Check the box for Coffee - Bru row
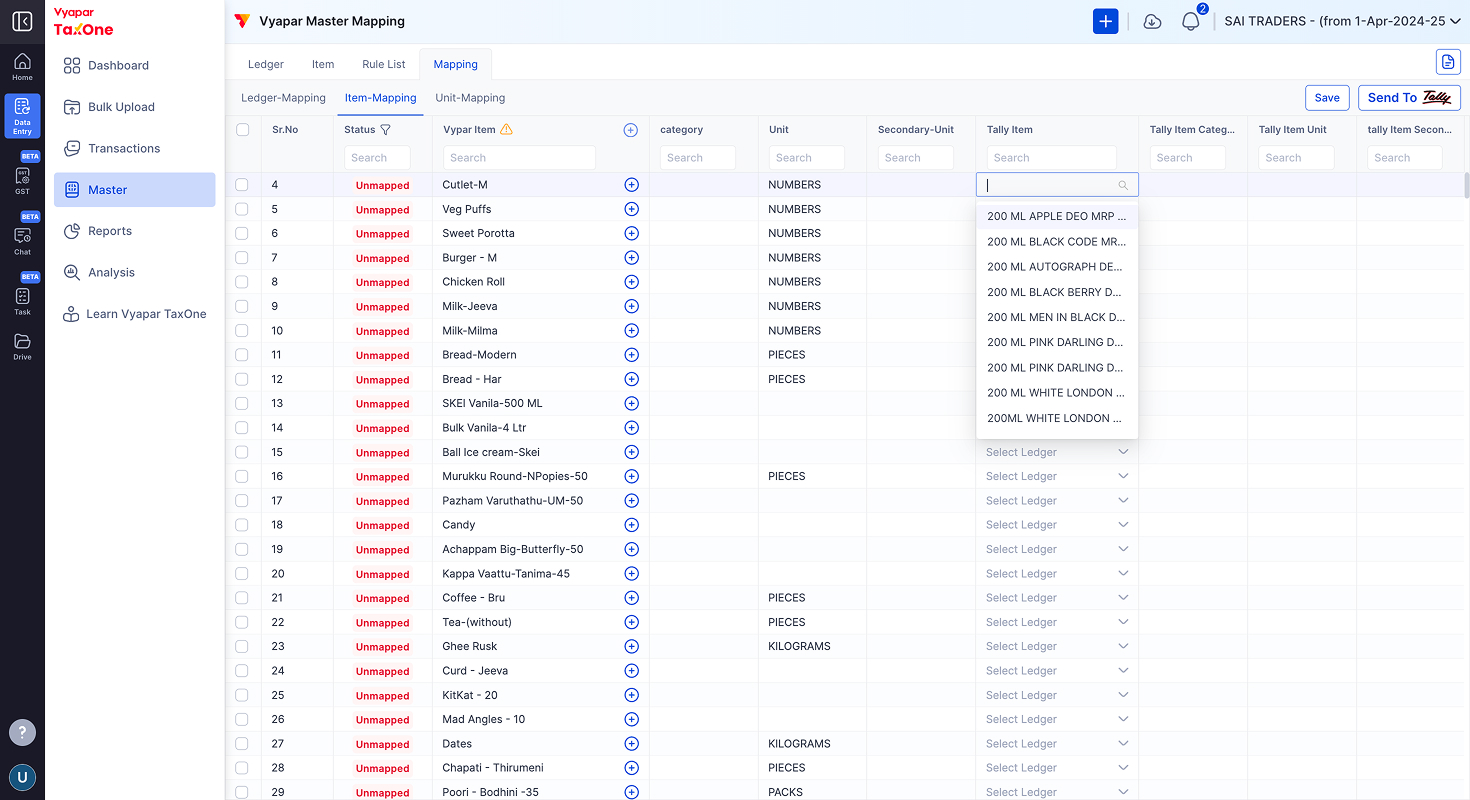Viewport: 1470px width, 800px height. pos(242,598)
